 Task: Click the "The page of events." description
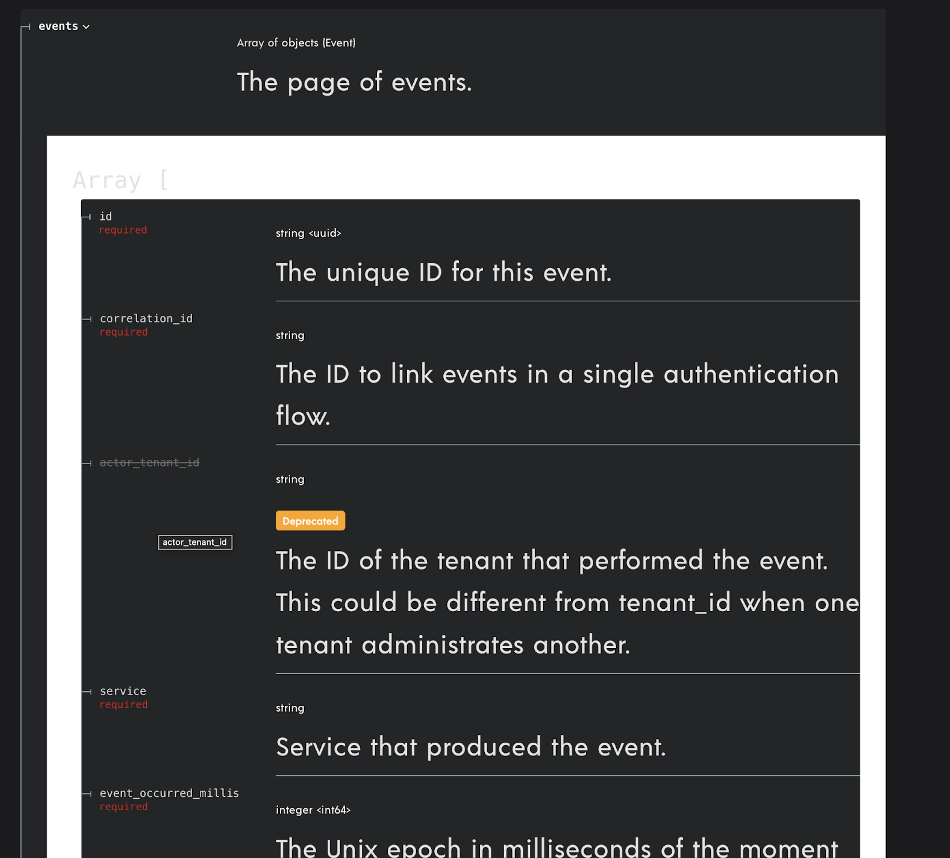354,82
